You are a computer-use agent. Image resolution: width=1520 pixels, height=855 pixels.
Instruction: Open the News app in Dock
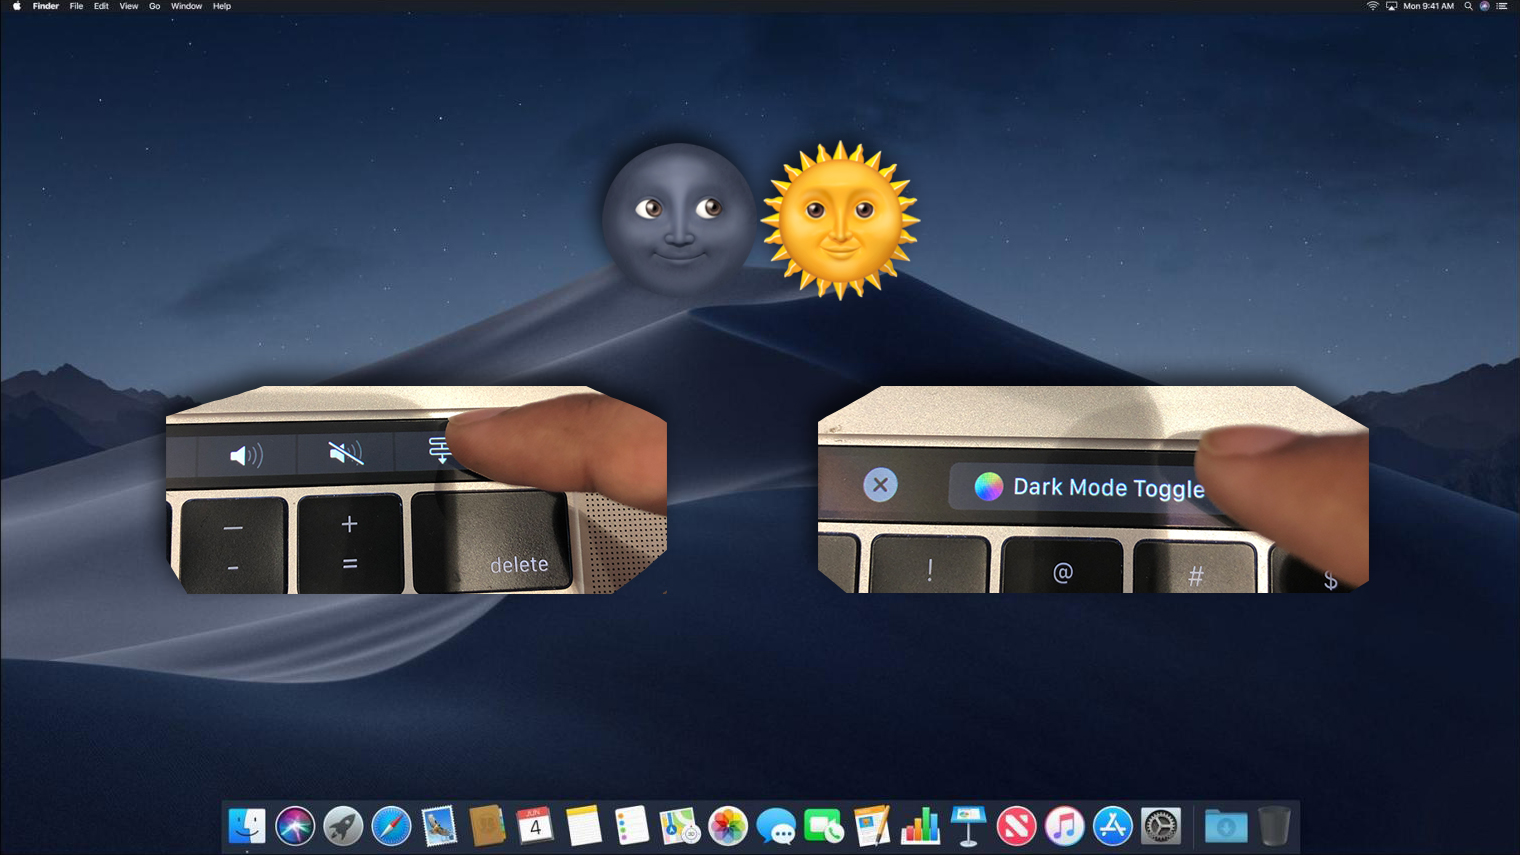tap(1016, 827)
